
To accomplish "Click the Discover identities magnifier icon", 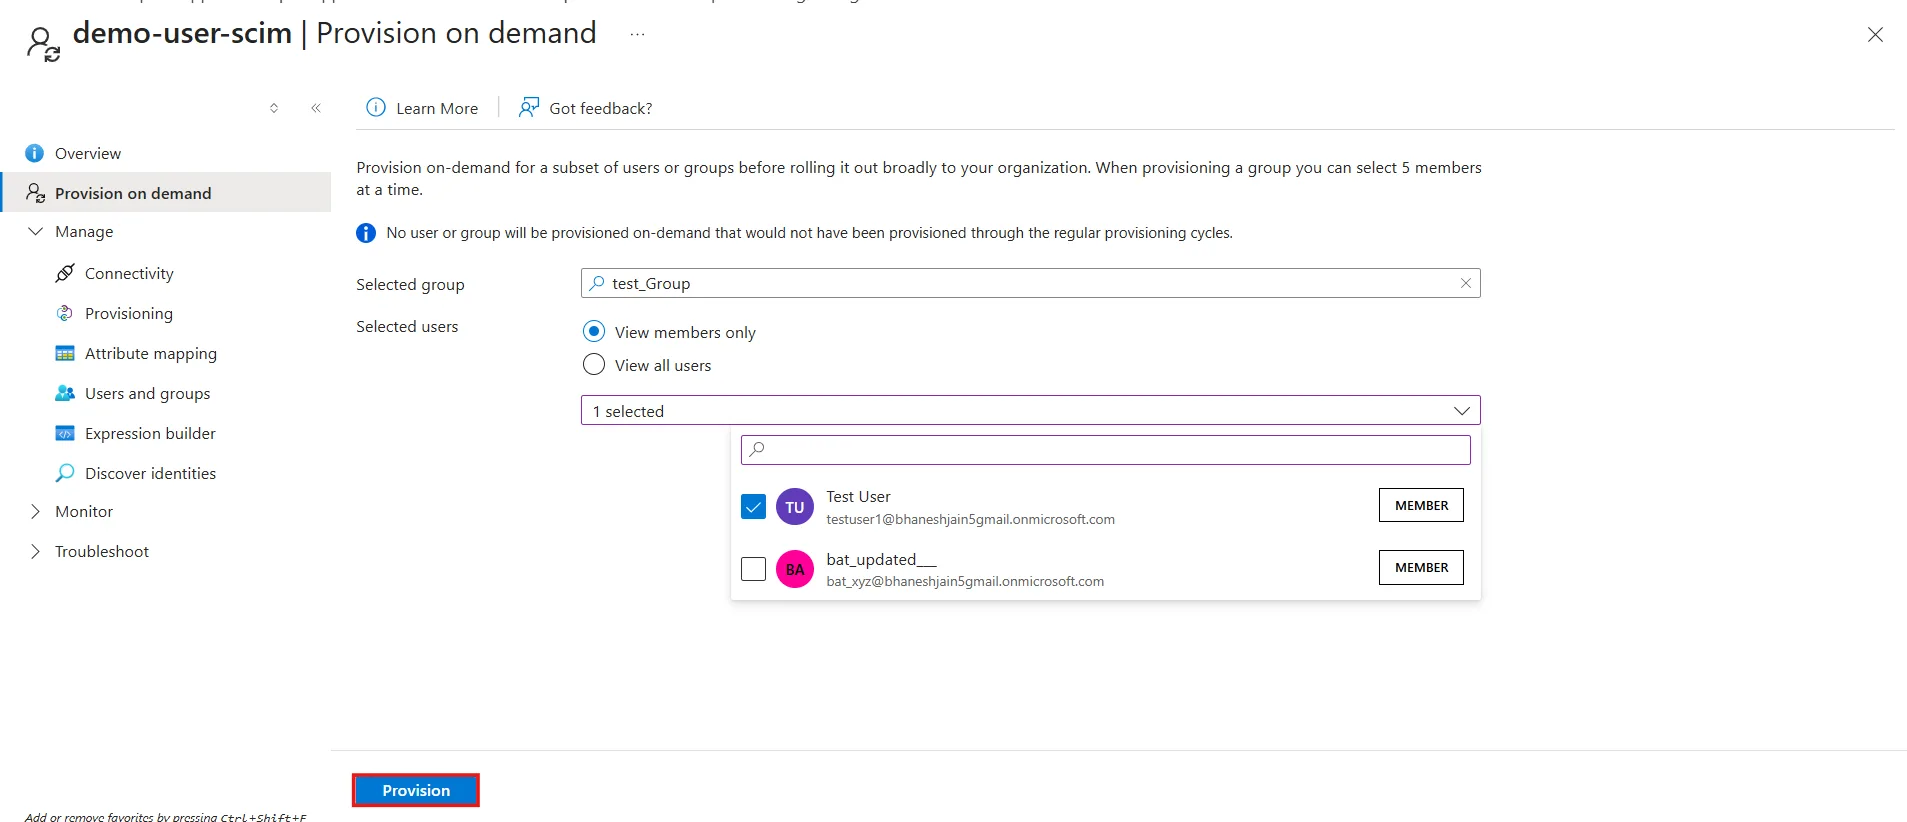I will pos(65,473).
